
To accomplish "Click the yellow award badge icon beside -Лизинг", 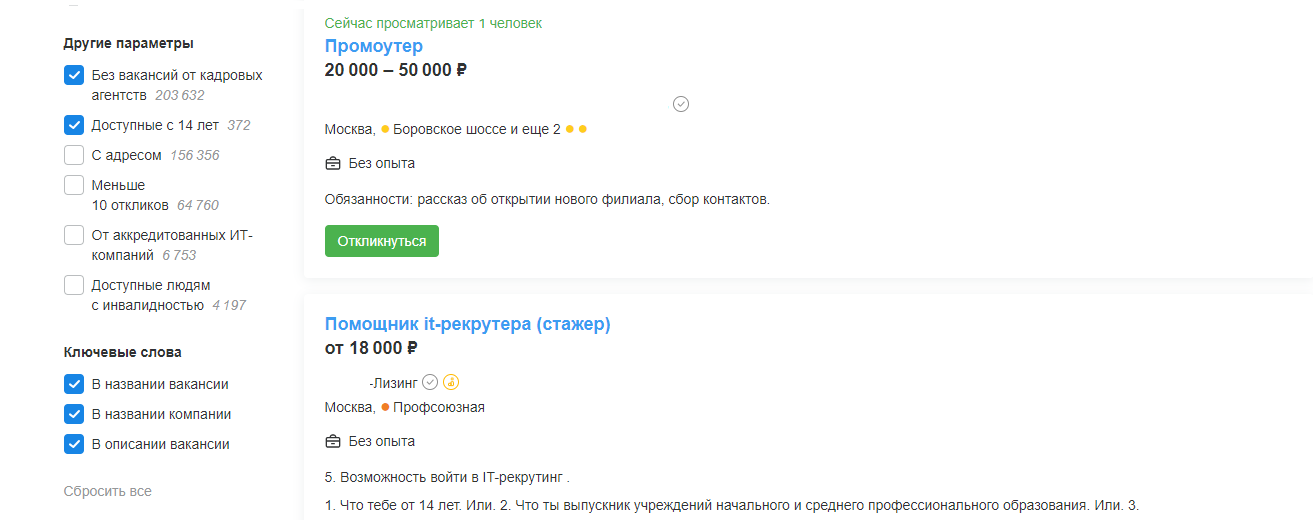I will (451, 382).
